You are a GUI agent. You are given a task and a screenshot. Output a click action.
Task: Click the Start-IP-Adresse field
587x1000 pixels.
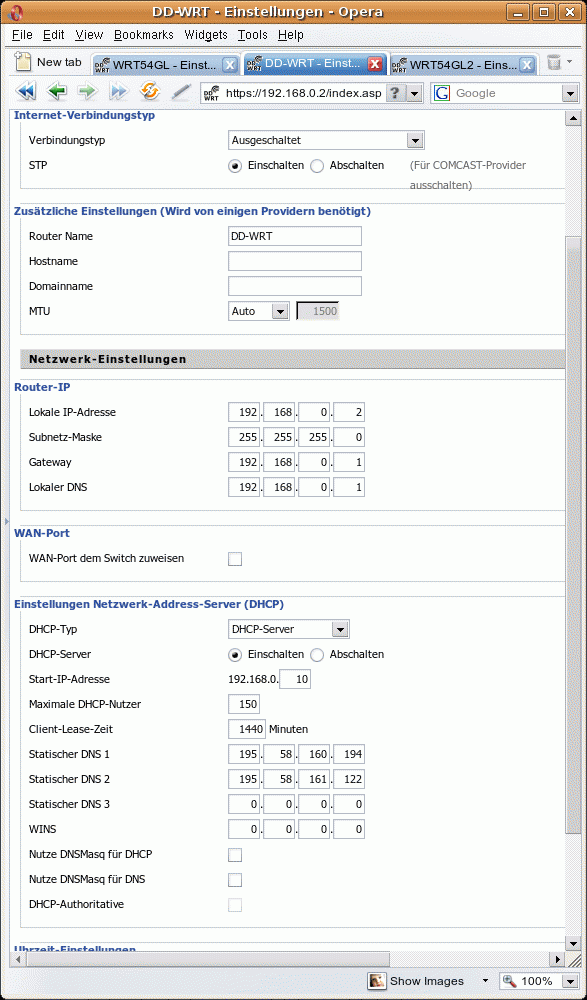295,680
